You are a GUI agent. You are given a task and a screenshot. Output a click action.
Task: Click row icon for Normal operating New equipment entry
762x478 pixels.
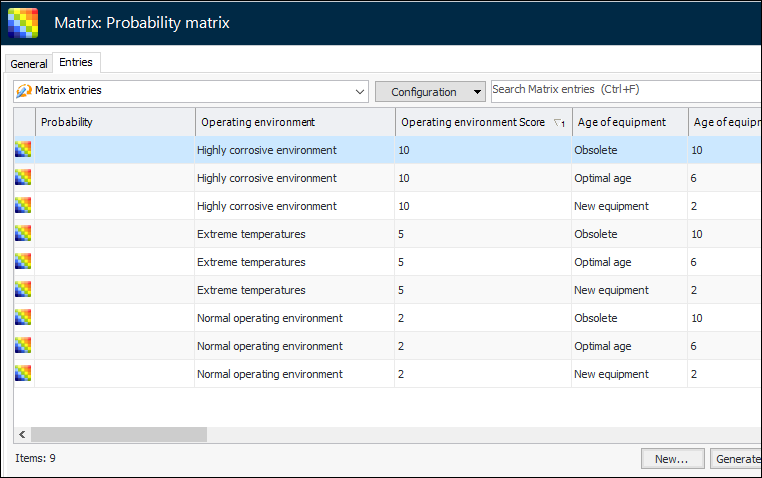coord(23,374)
